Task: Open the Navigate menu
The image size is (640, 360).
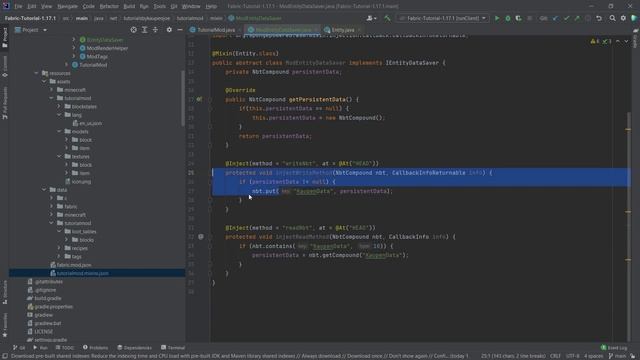Action: point(67,7)
